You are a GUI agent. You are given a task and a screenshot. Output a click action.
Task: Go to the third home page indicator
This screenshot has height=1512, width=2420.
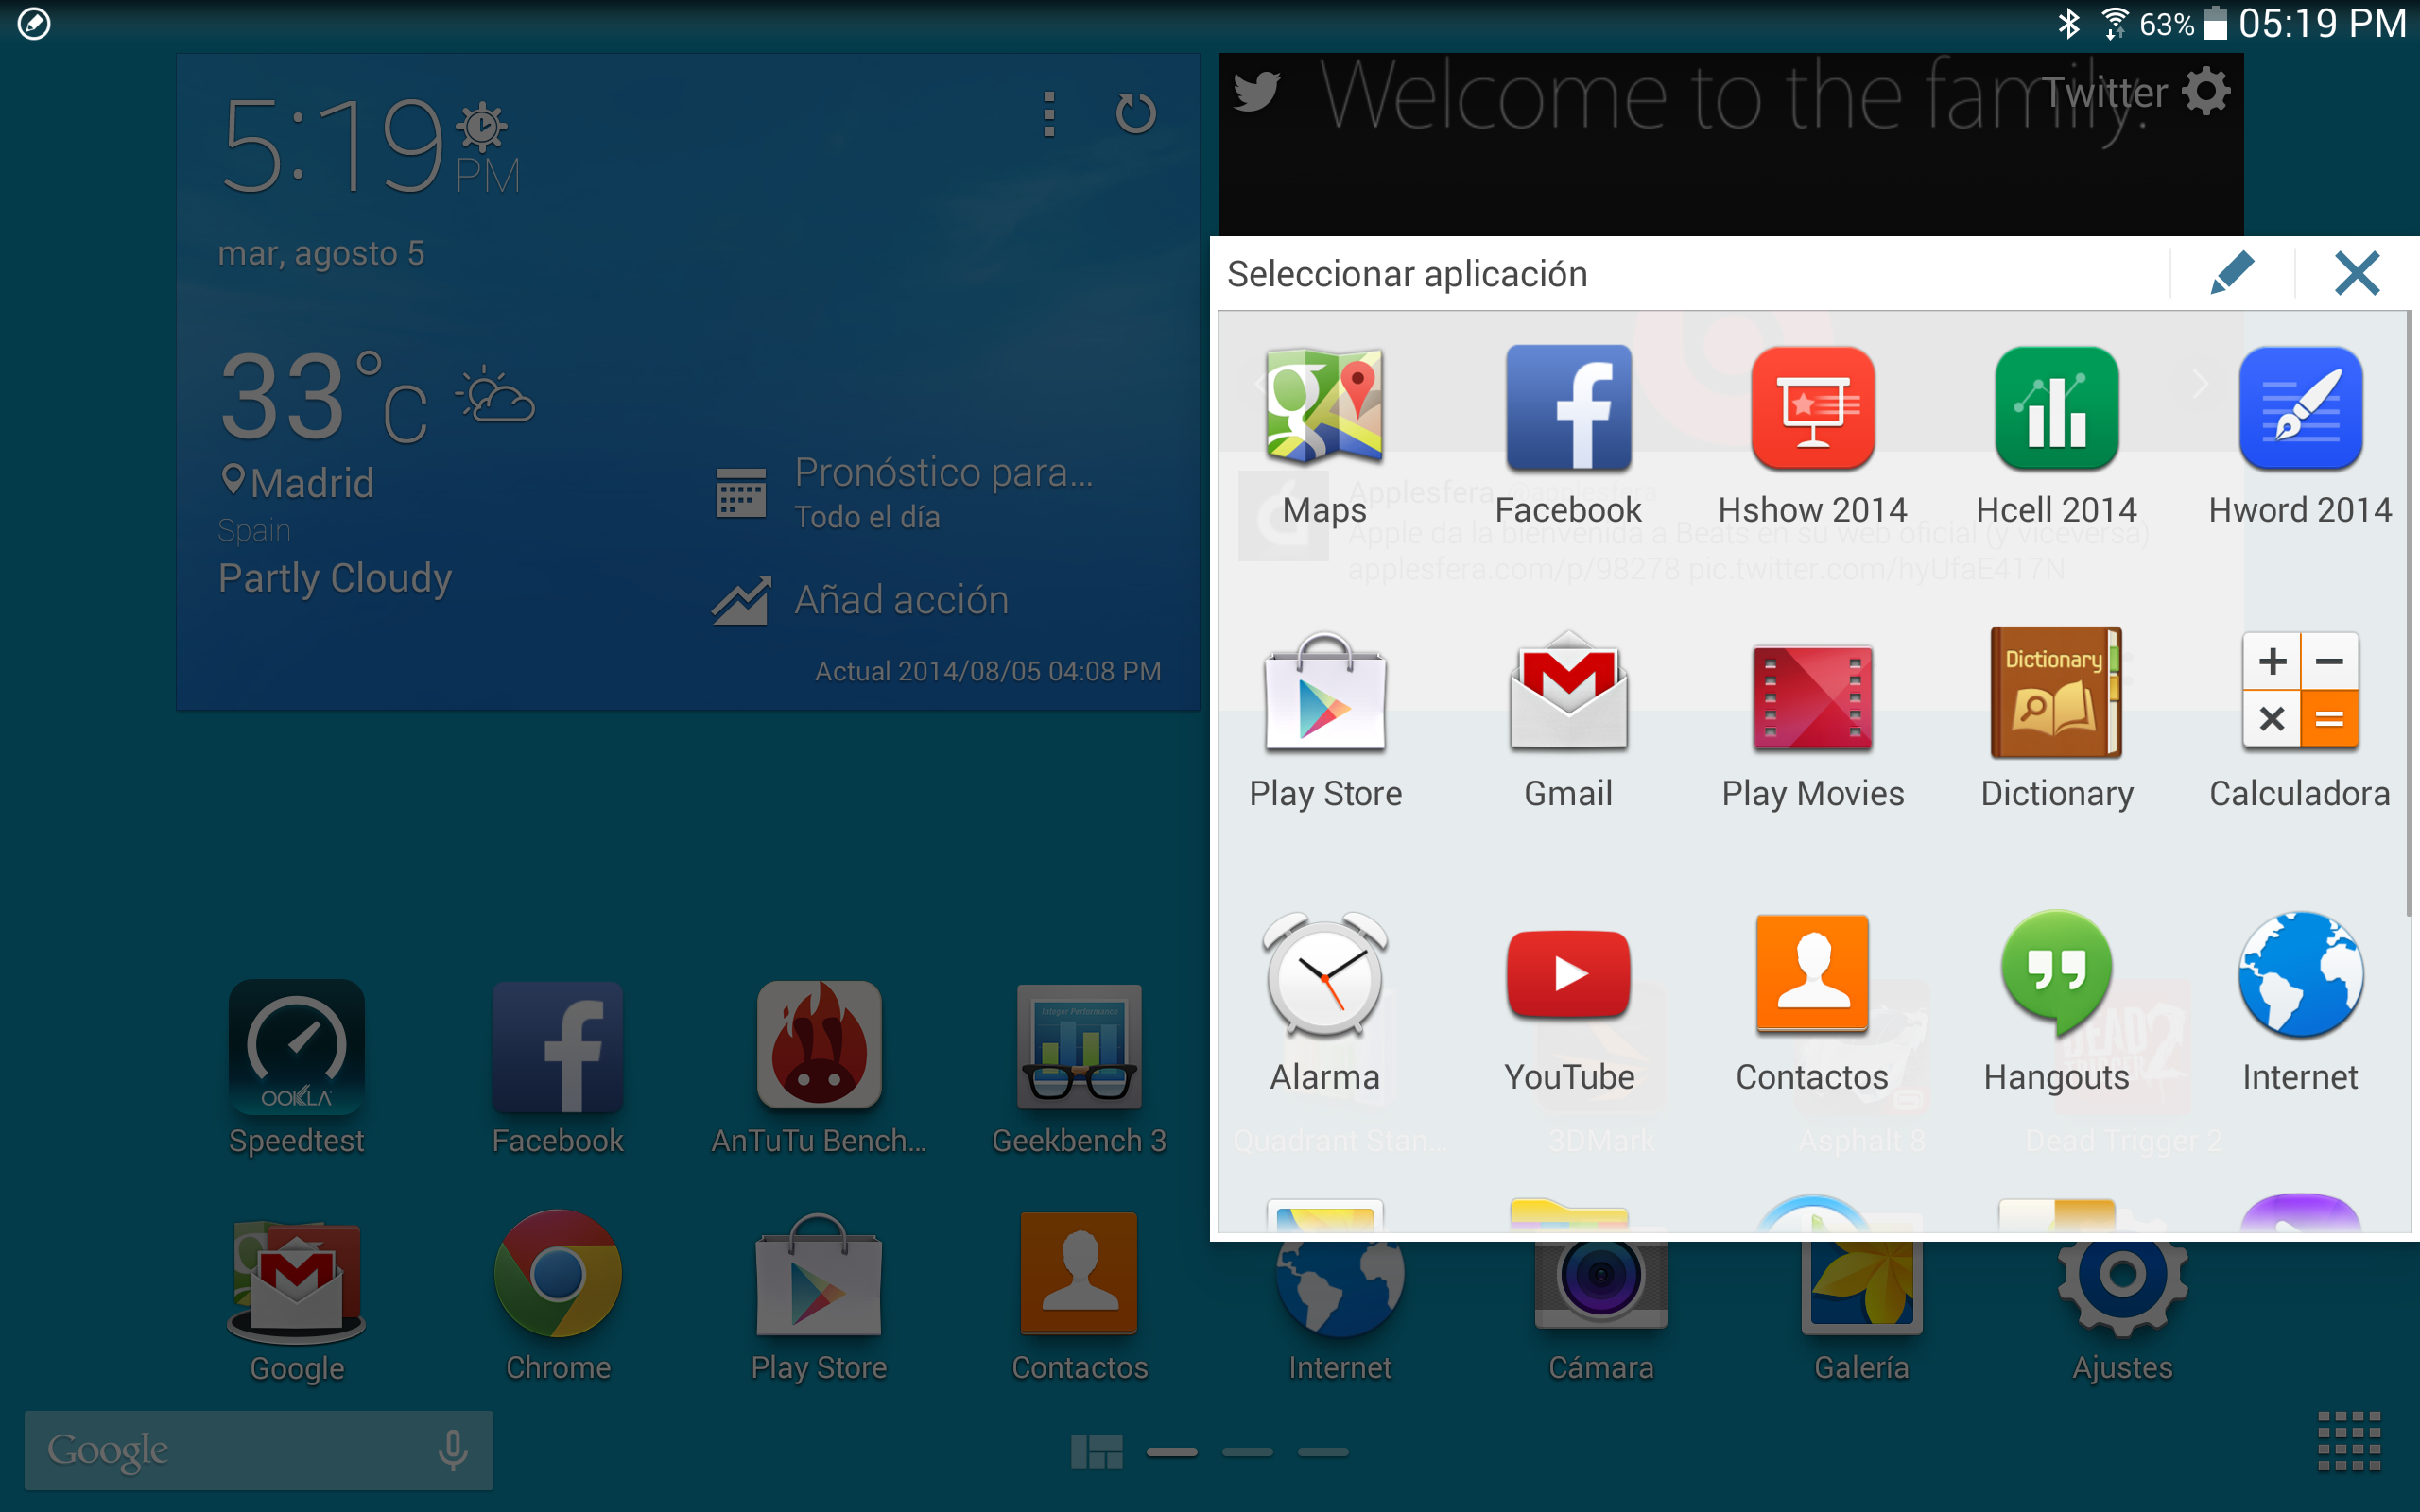pos(1323,1451)
